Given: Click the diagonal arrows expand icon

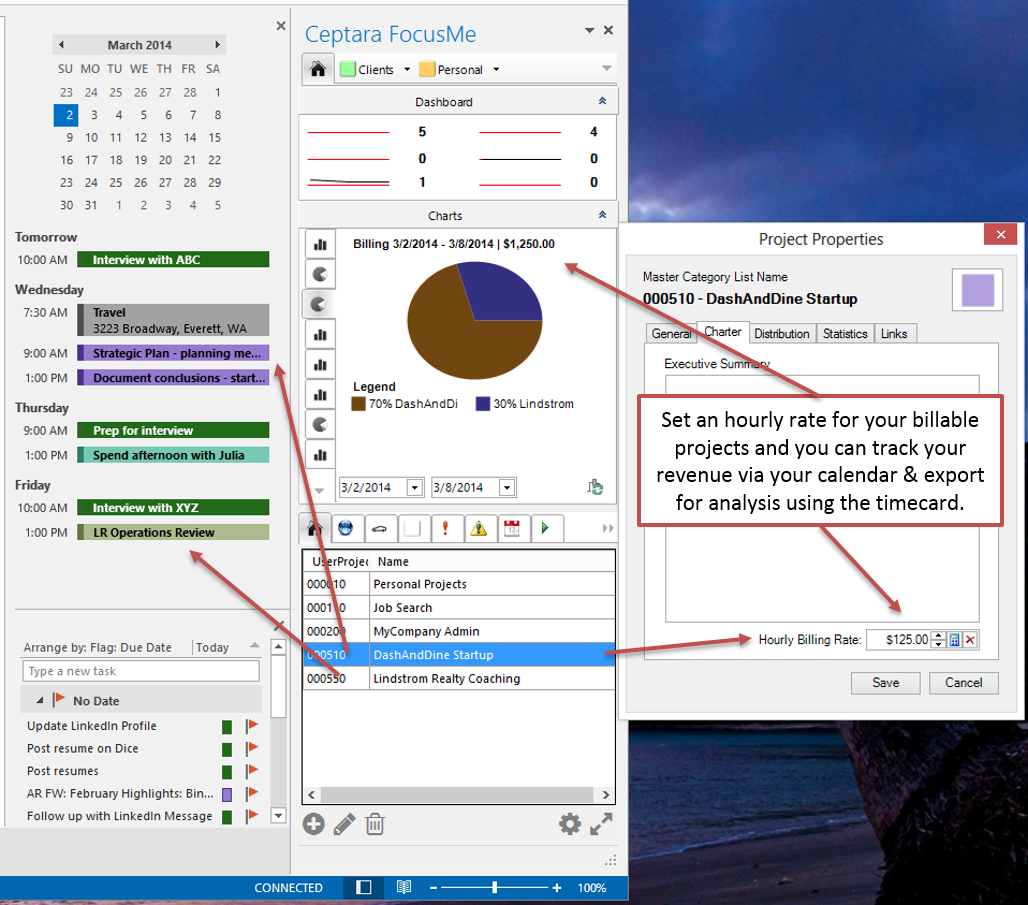Looking at the screenshot, I should [x=601, y=824].
